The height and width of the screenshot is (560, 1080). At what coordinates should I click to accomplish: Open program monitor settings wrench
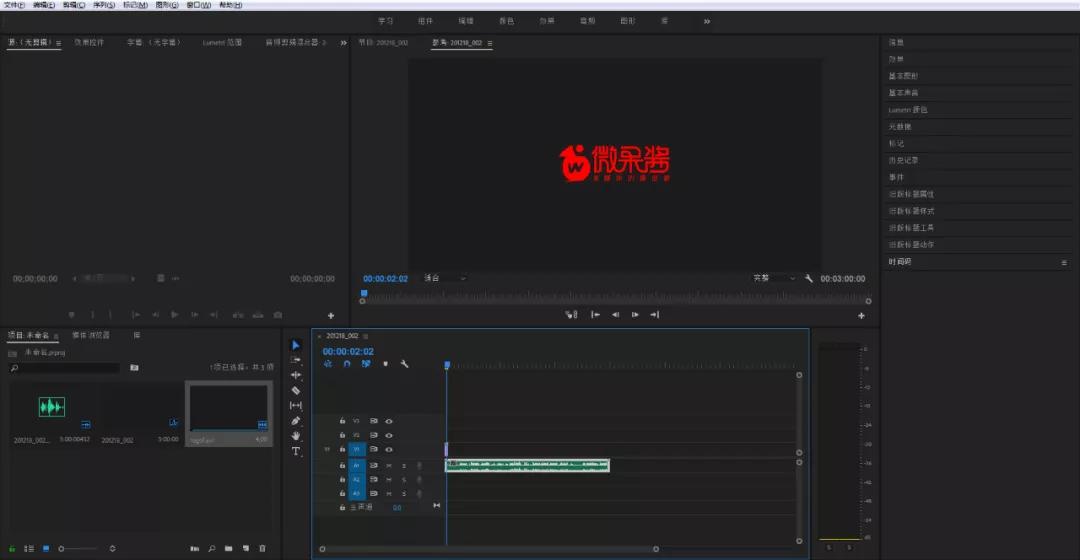809,278
